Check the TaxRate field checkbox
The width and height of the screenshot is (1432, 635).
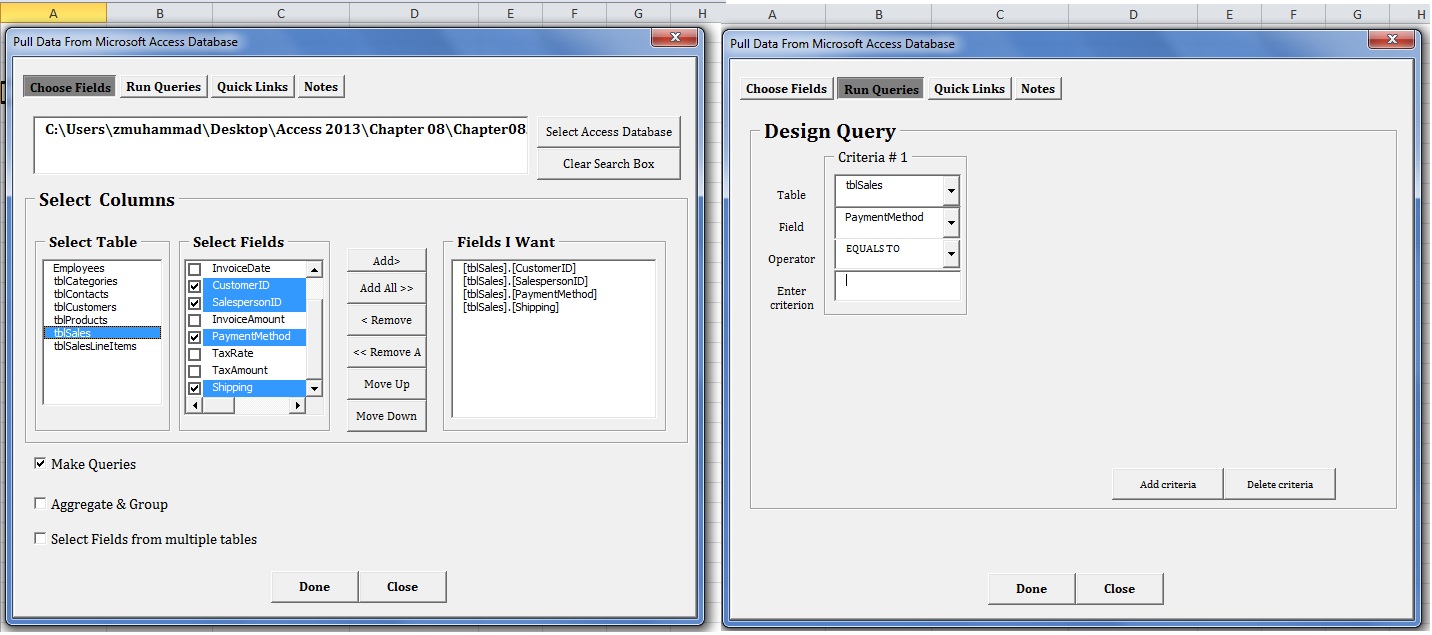tap(195, 354)
